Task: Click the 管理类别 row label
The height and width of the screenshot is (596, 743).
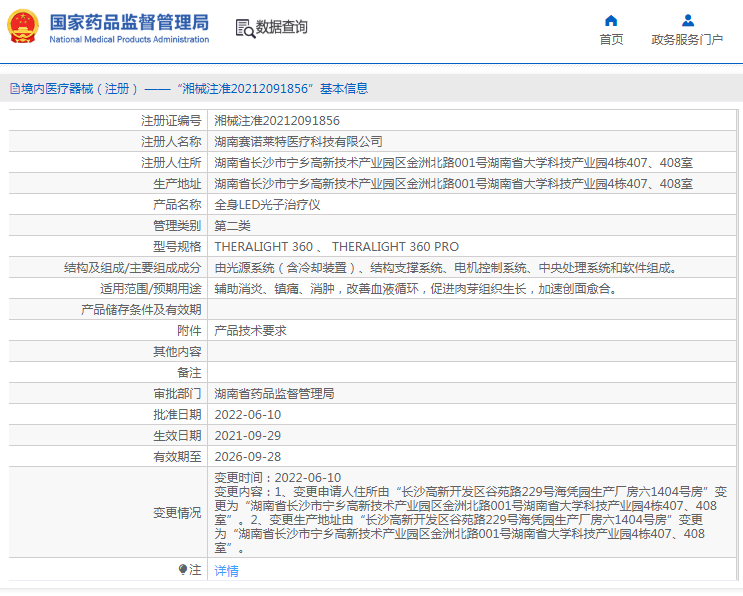Action: (177, 226)
